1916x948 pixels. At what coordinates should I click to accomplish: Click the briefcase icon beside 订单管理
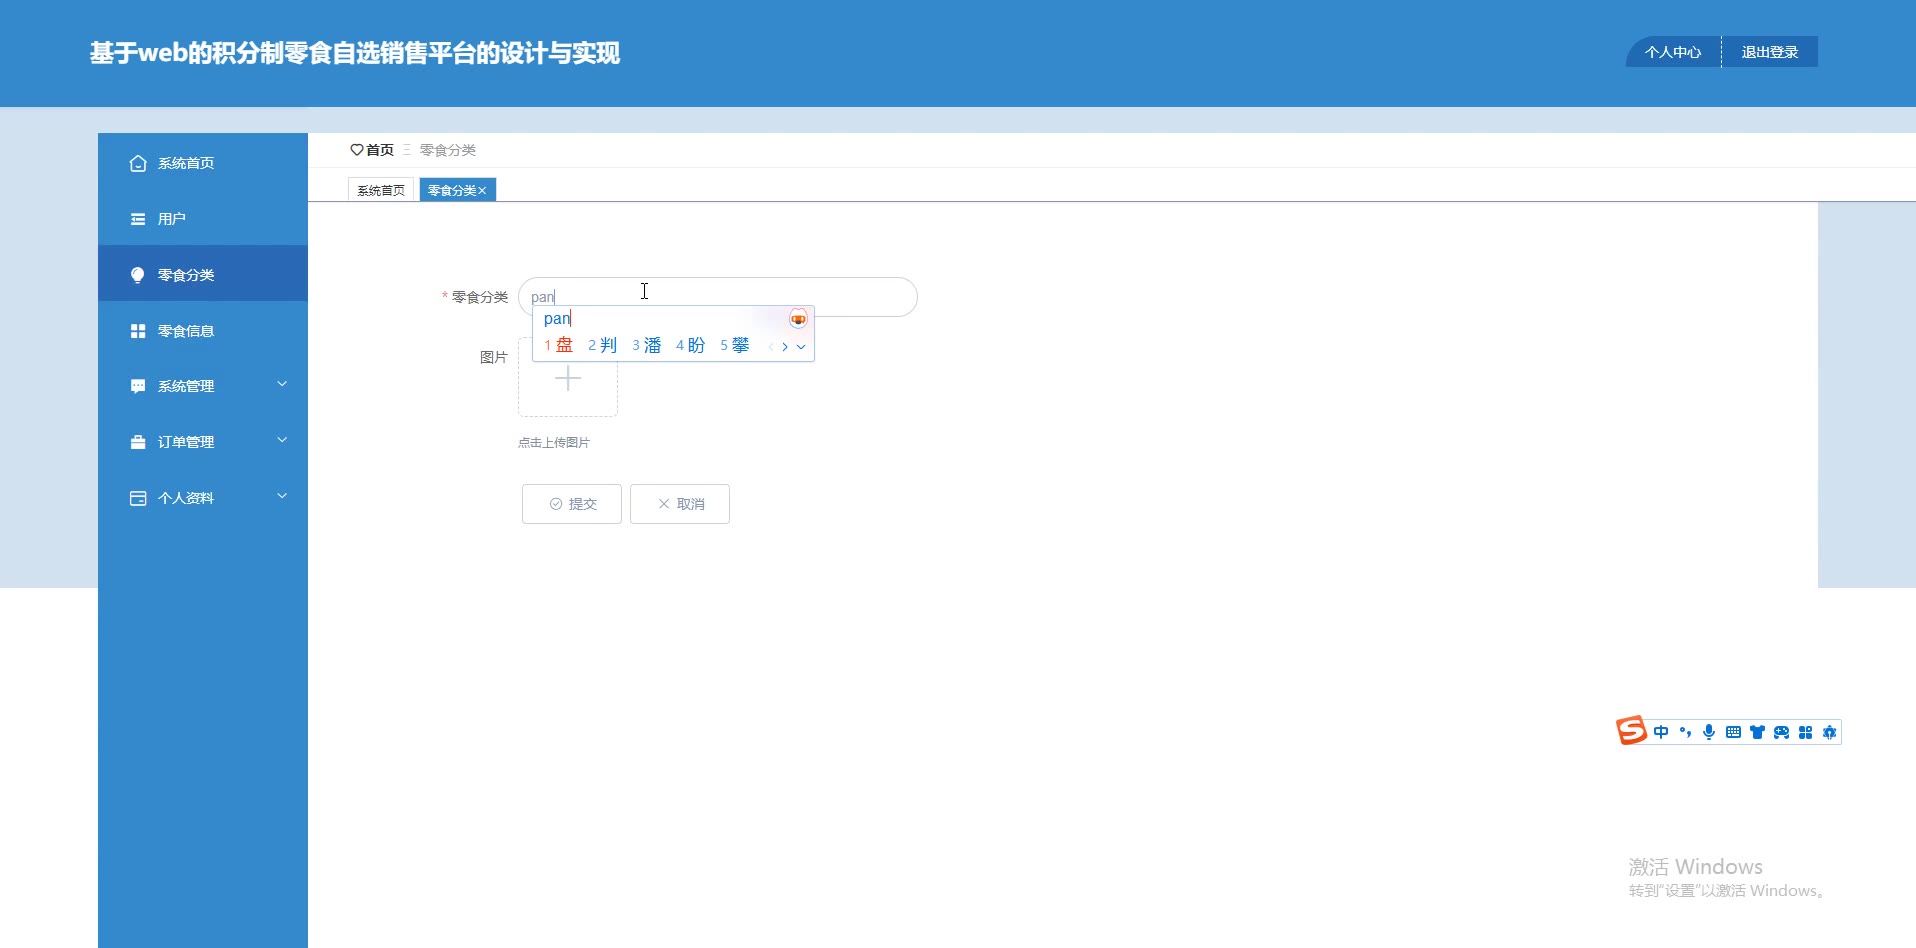click(x=138, y=442)
